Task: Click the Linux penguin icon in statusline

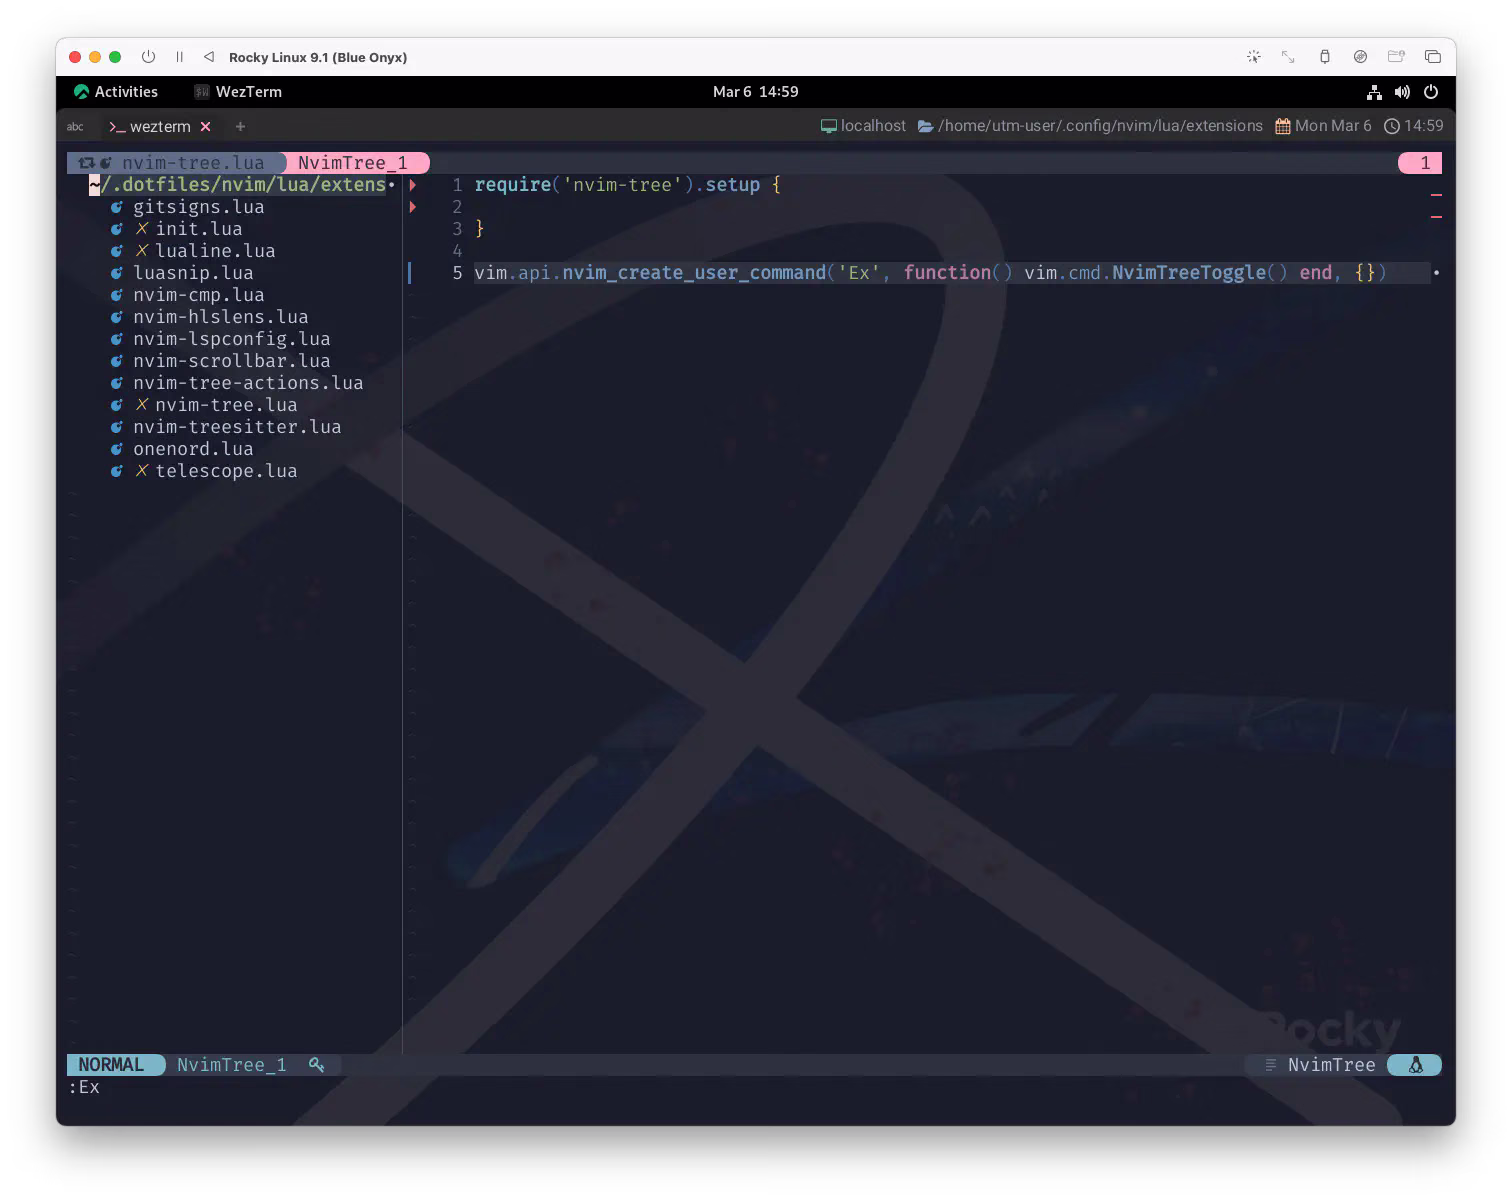Action: tap(1416, 1065)
